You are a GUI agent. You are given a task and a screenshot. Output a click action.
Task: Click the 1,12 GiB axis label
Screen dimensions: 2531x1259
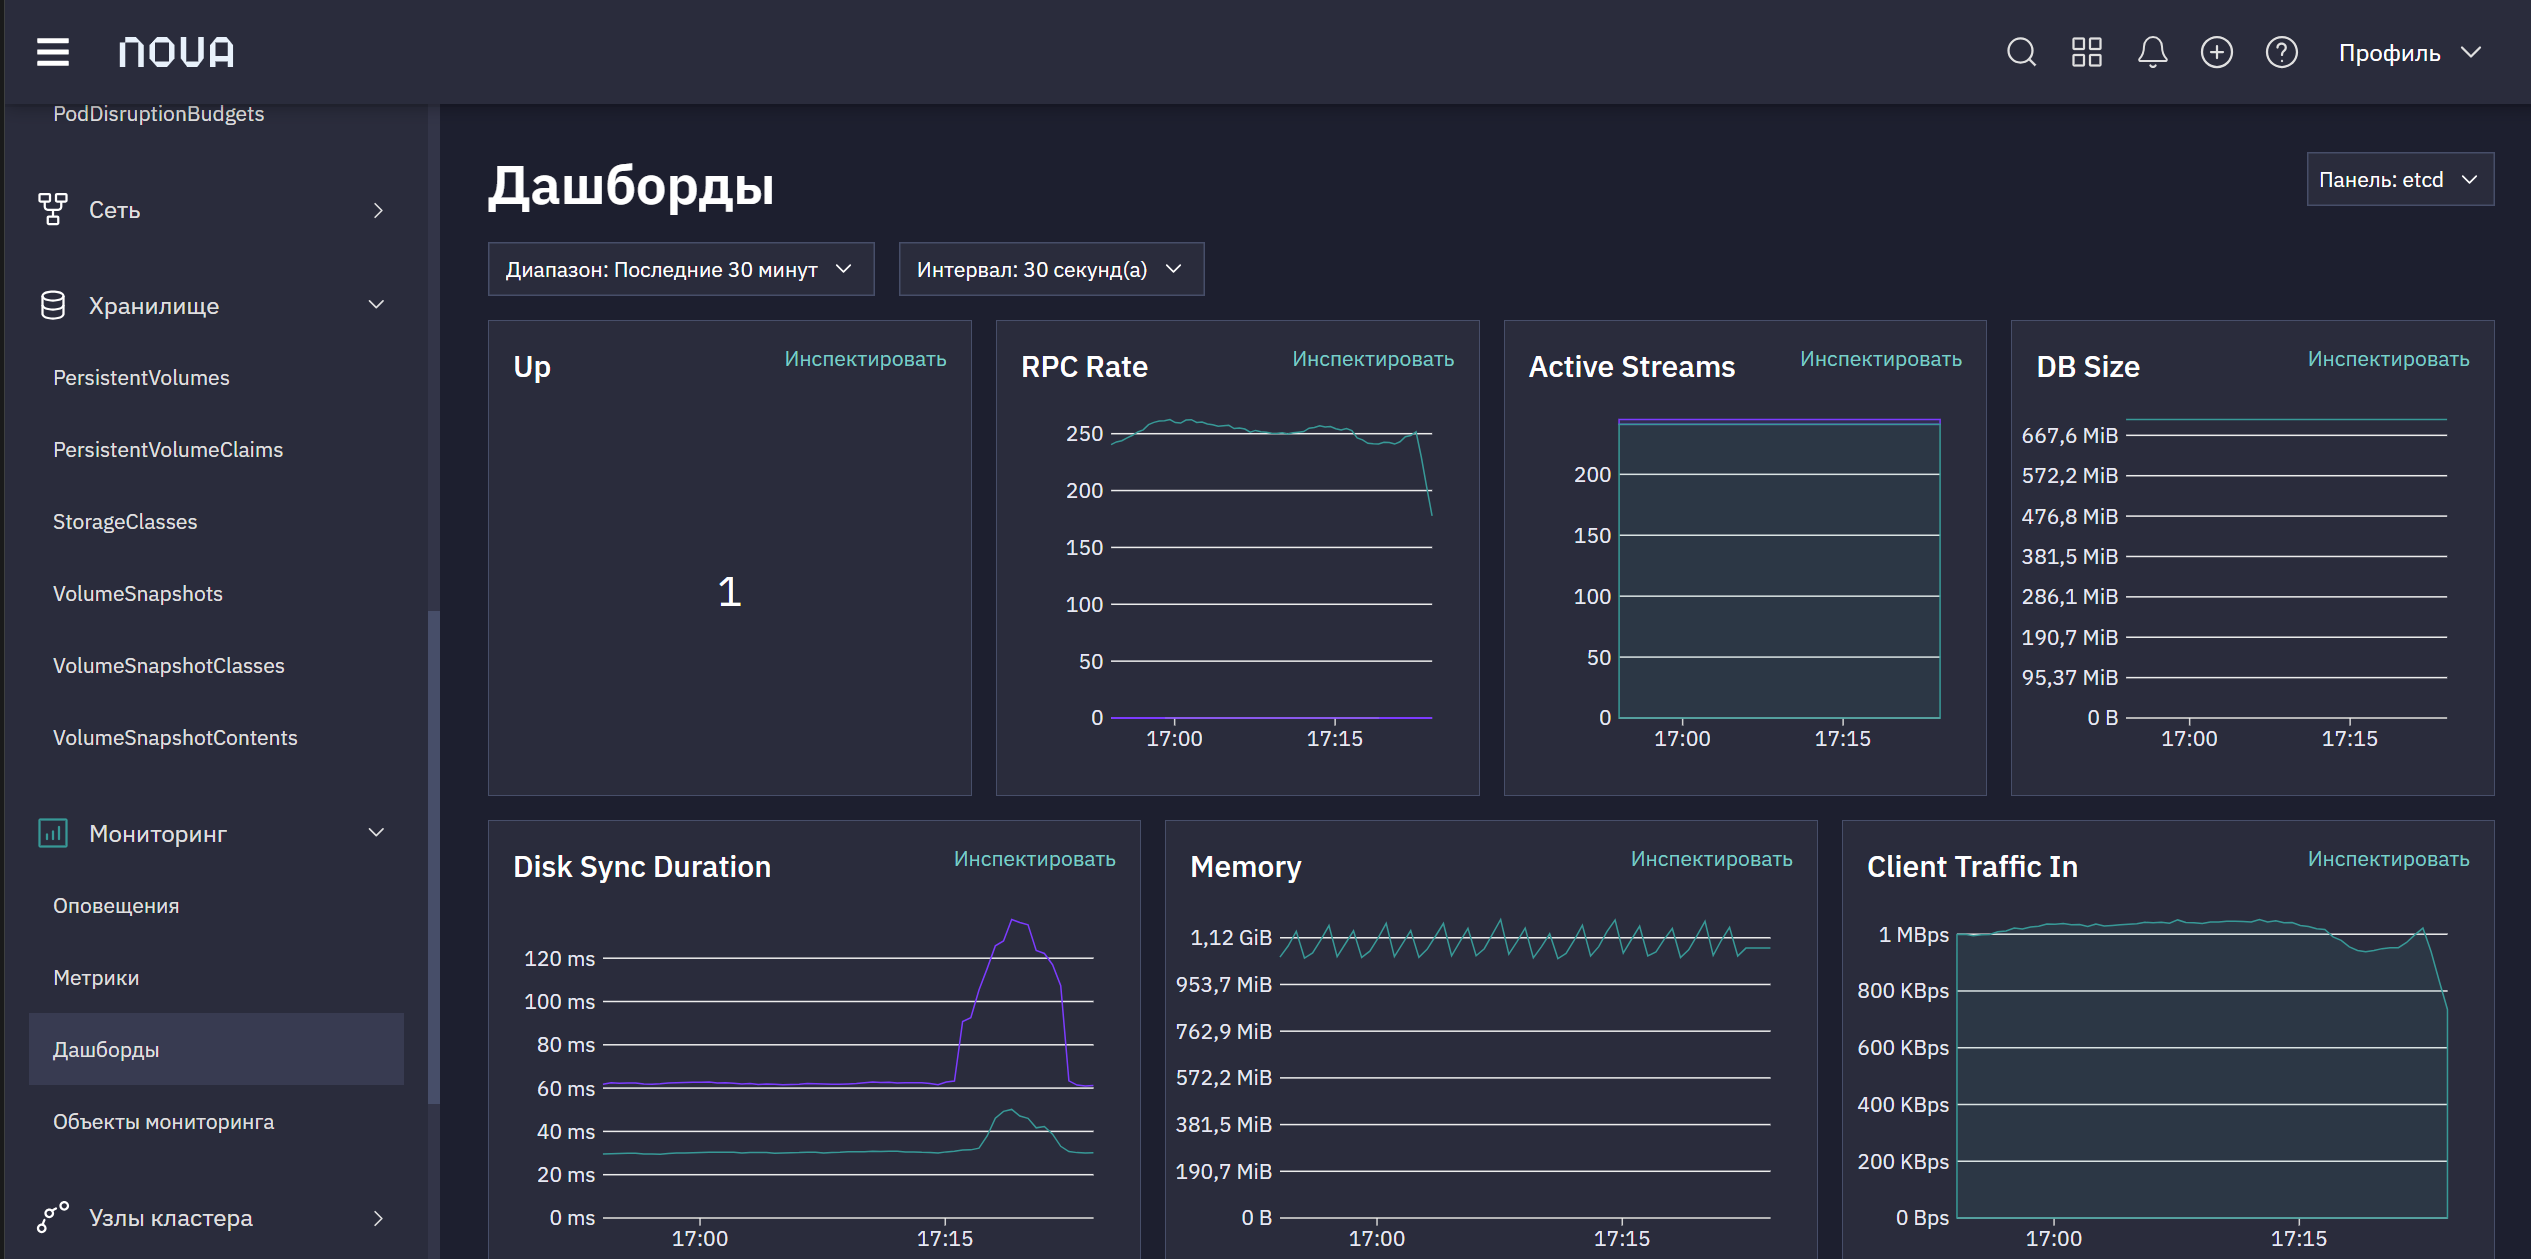[1231, 938]
